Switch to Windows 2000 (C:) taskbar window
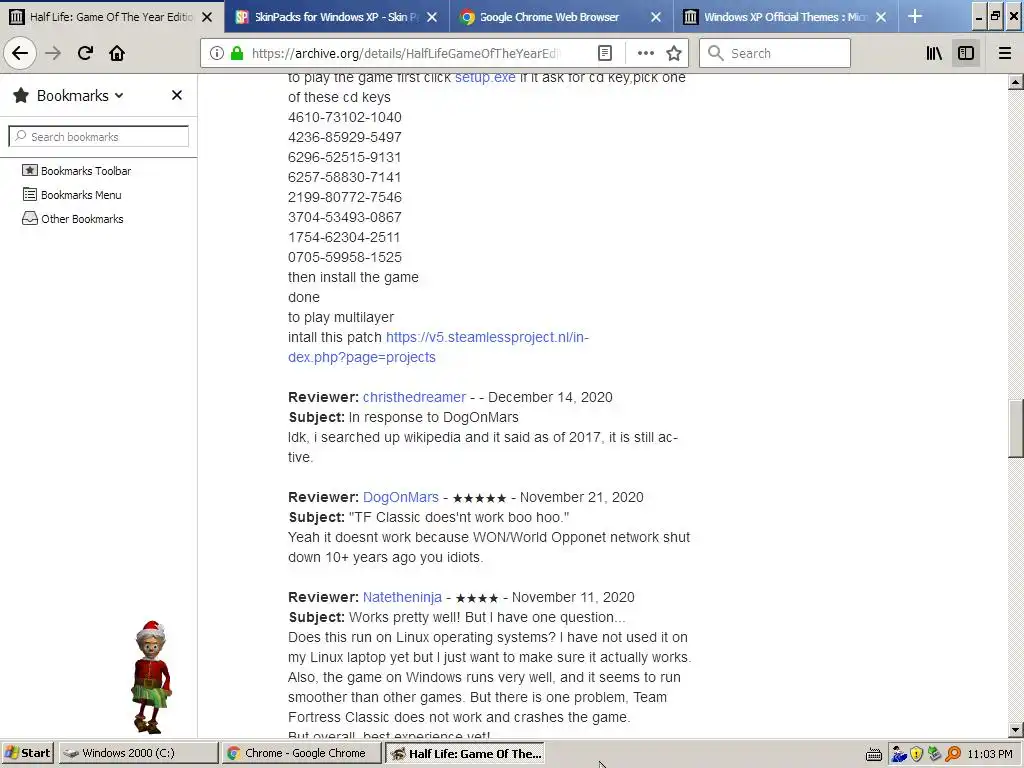The width and height of the screenshot is (1024, 768). [138, 753]
